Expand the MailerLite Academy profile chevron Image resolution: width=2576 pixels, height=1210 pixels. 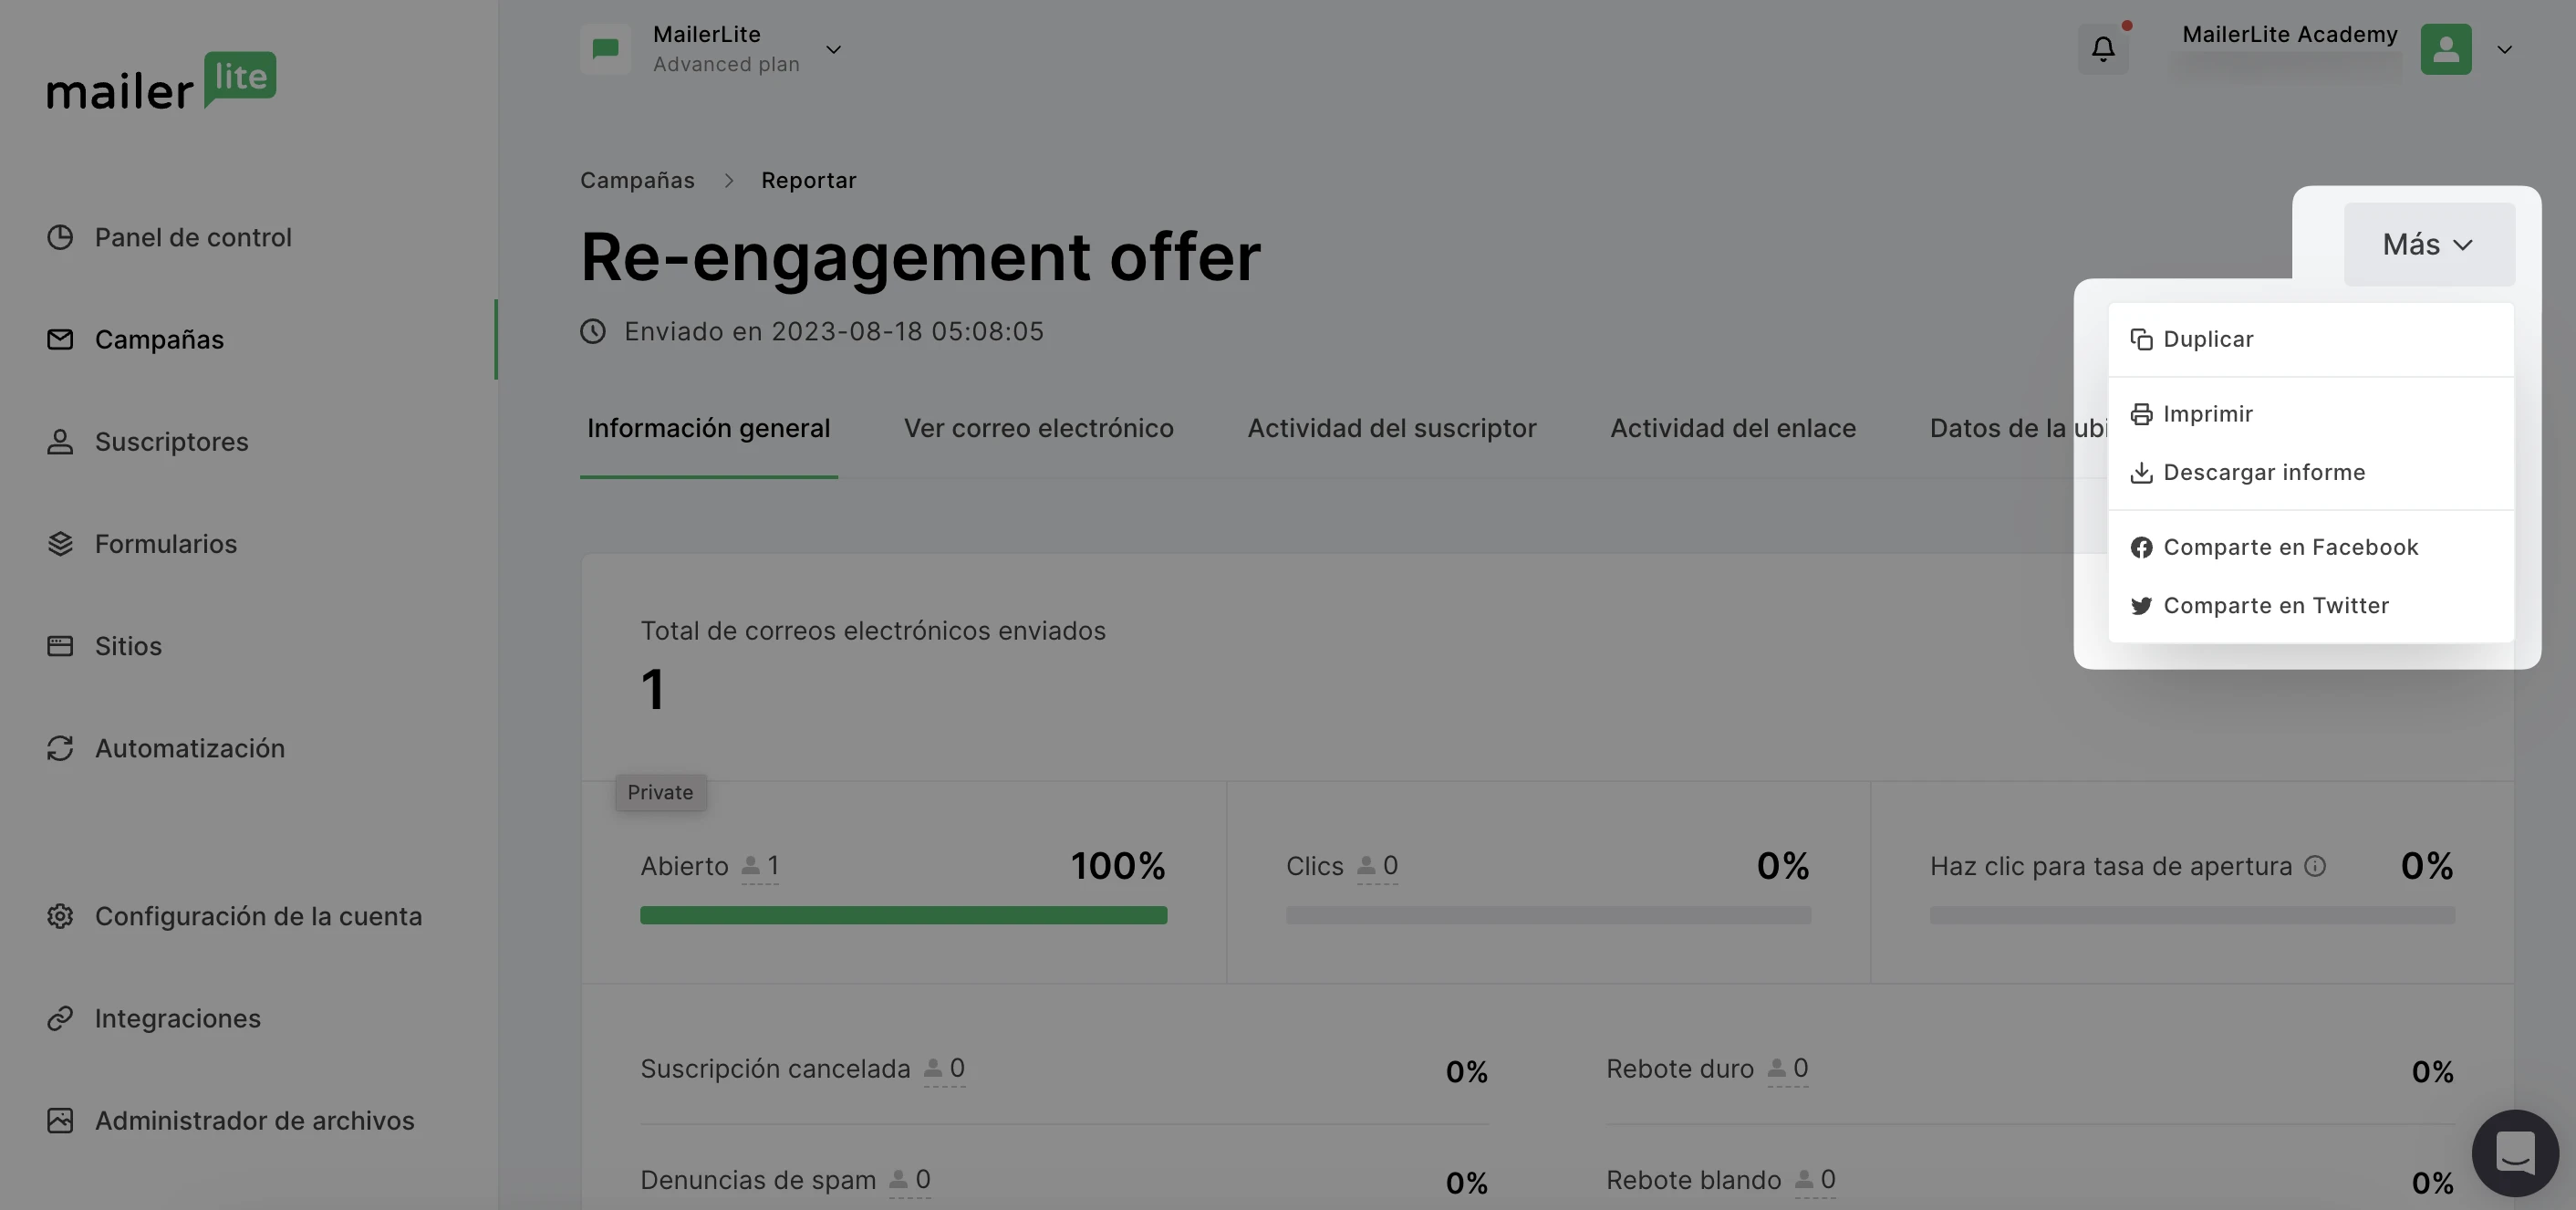click(2504, 49)
